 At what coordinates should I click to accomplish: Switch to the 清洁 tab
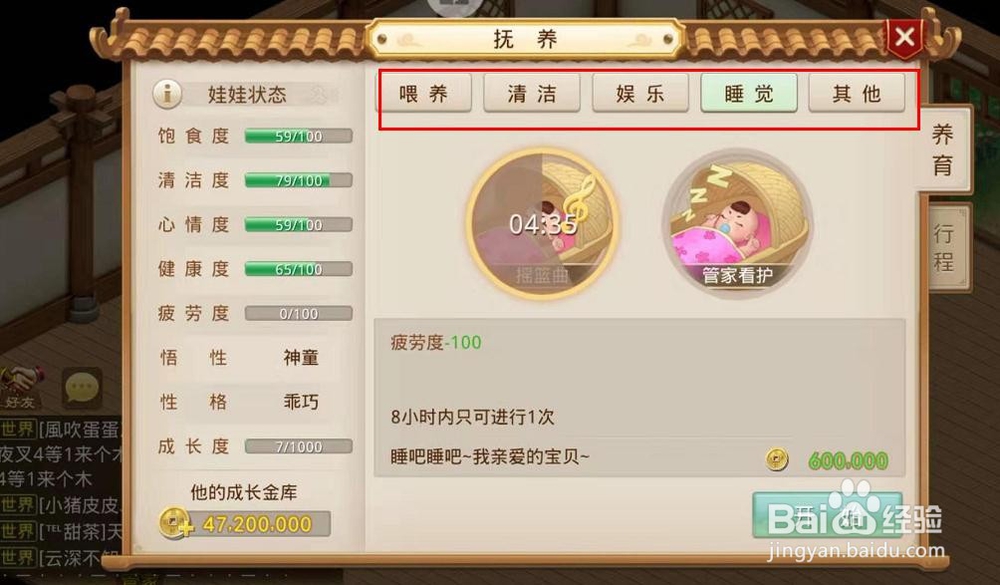532,93
